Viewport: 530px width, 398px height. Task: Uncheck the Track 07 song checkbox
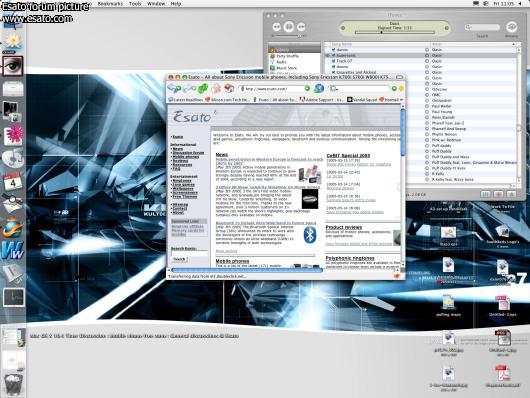point(333,61)
